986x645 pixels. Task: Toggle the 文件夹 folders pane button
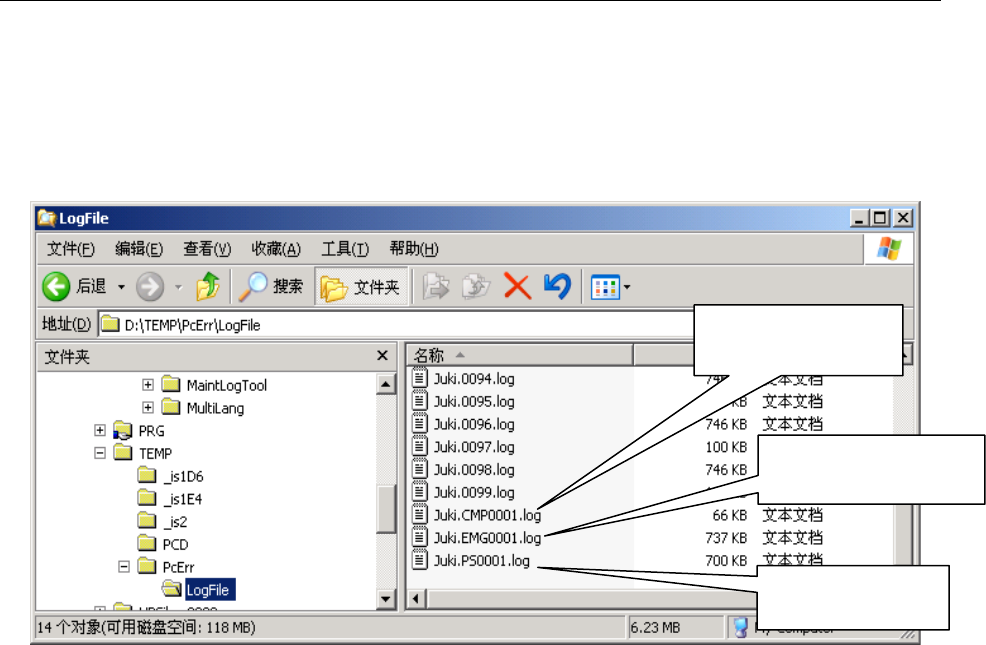361,287
